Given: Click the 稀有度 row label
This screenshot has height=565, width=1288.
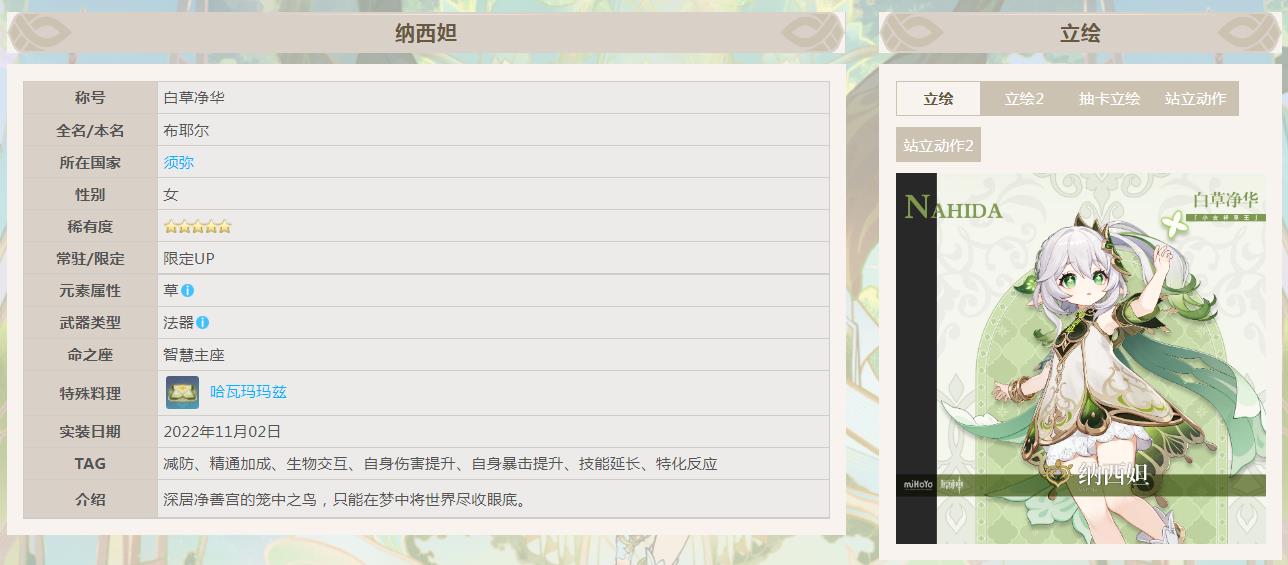Looking at the screenshot, I should (90, 226).
